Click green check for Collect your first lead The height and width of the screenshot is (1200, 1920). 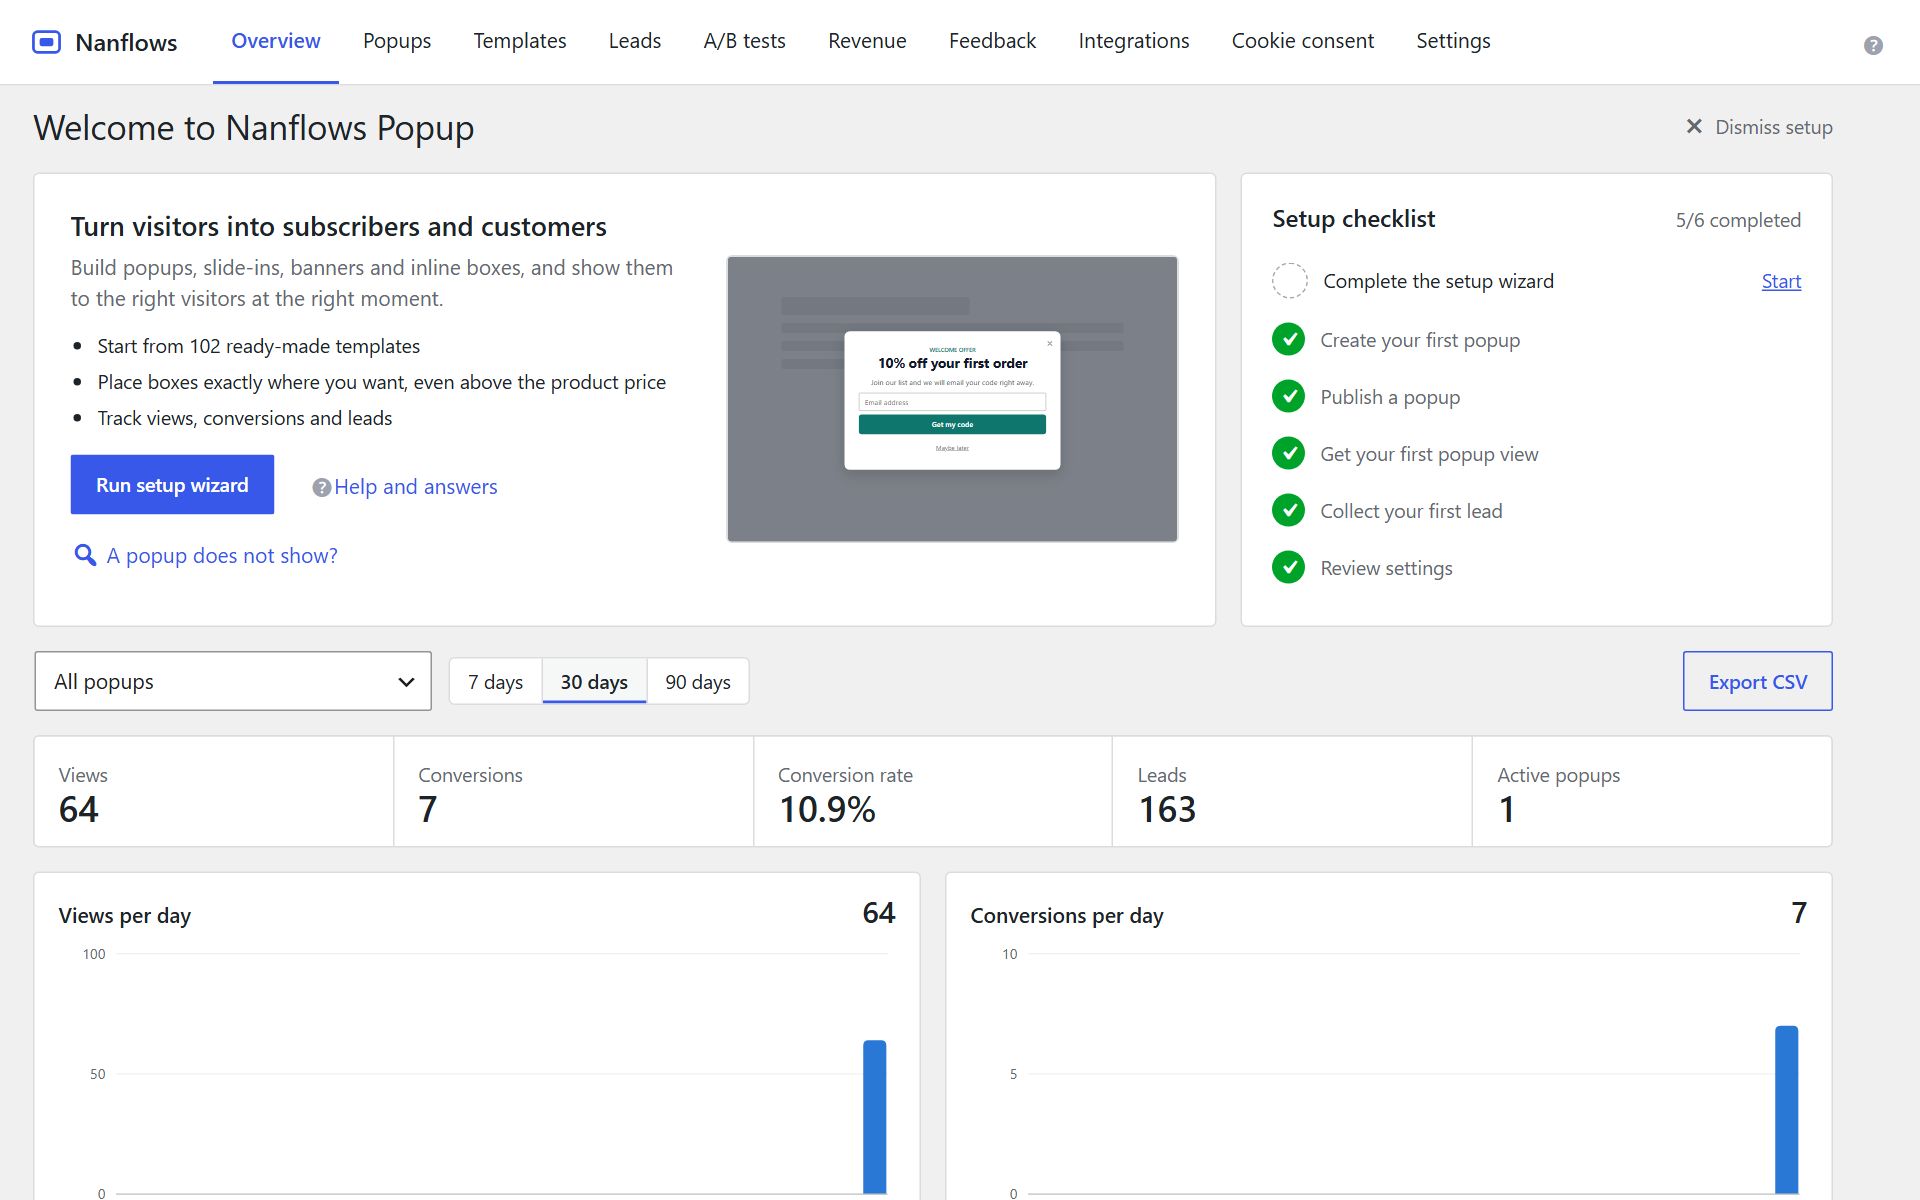pyautogui.click(x=1288, y=511)
